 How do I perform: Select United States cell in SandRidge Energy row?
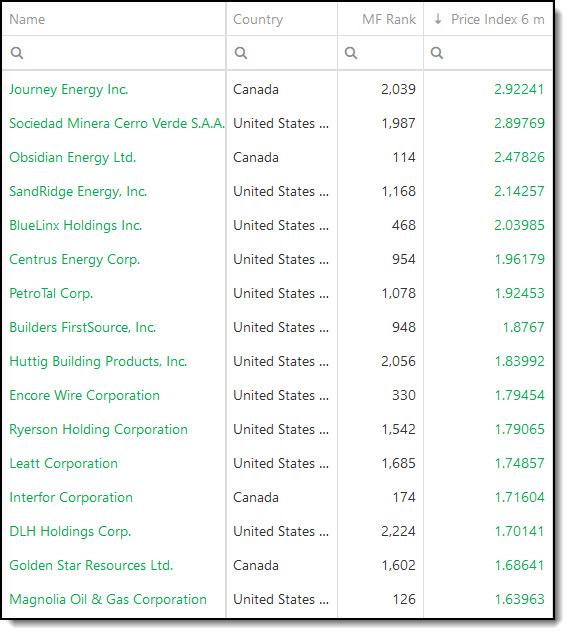tap(281, 192)
